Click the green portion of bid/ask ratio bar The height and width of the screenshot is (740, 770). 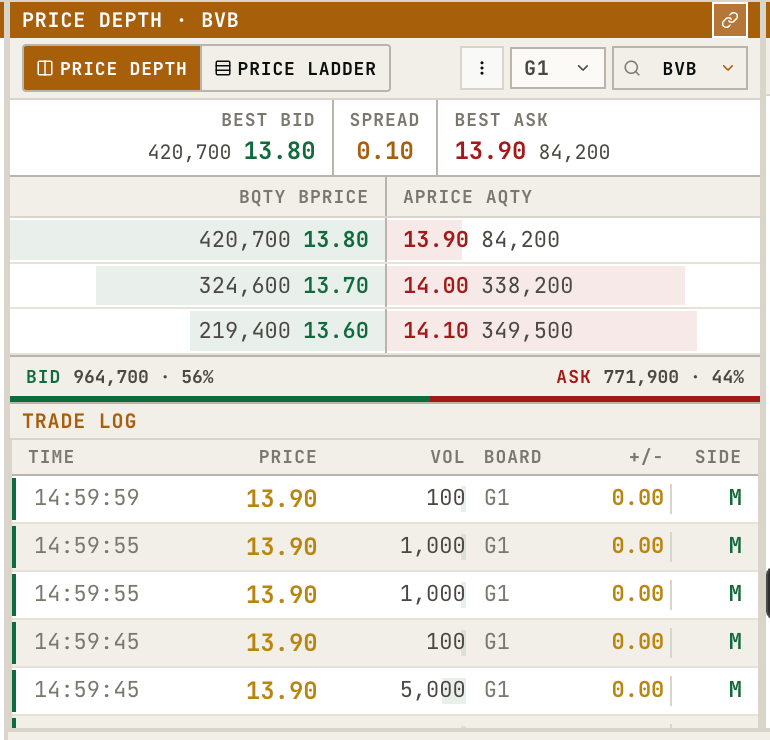(220, 399)
